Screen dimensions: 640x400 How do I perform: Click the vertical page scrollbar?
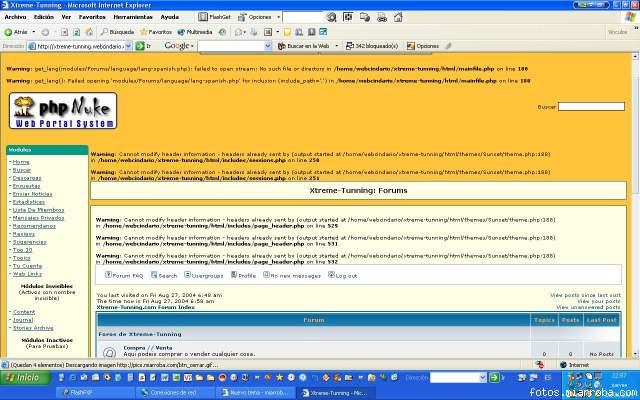[x=636, y=205]
